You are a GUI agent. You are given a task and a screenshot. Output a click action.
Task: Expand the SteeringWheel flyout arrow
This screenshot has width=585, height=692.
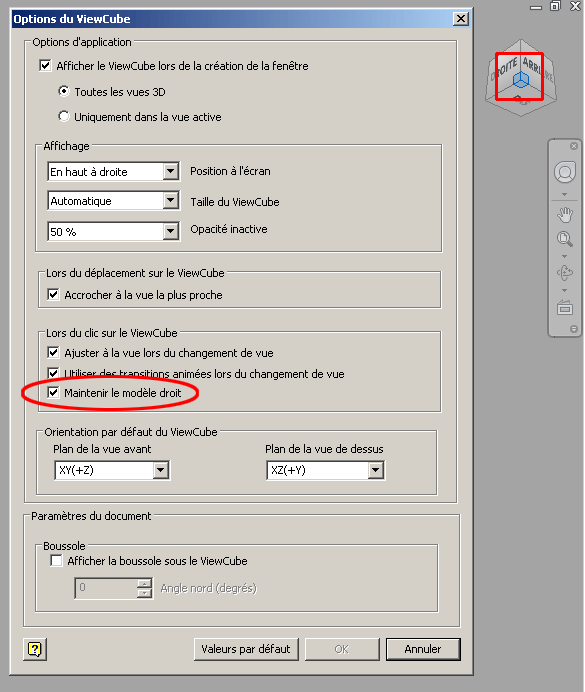pyautogui.click(x=565, y=195)
